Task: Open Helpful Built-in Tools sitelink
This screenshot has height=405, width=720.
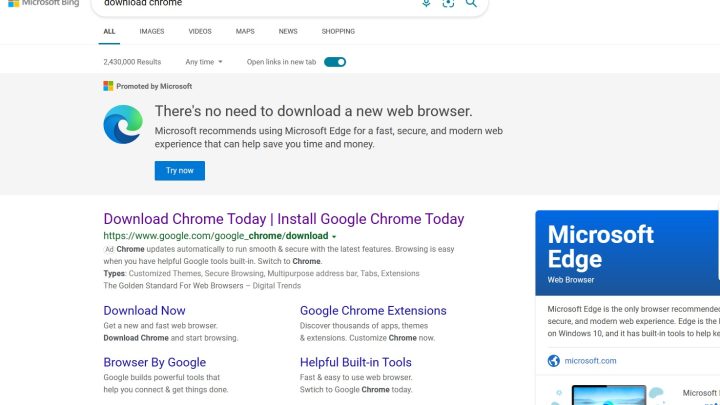Action: point(356,362)
